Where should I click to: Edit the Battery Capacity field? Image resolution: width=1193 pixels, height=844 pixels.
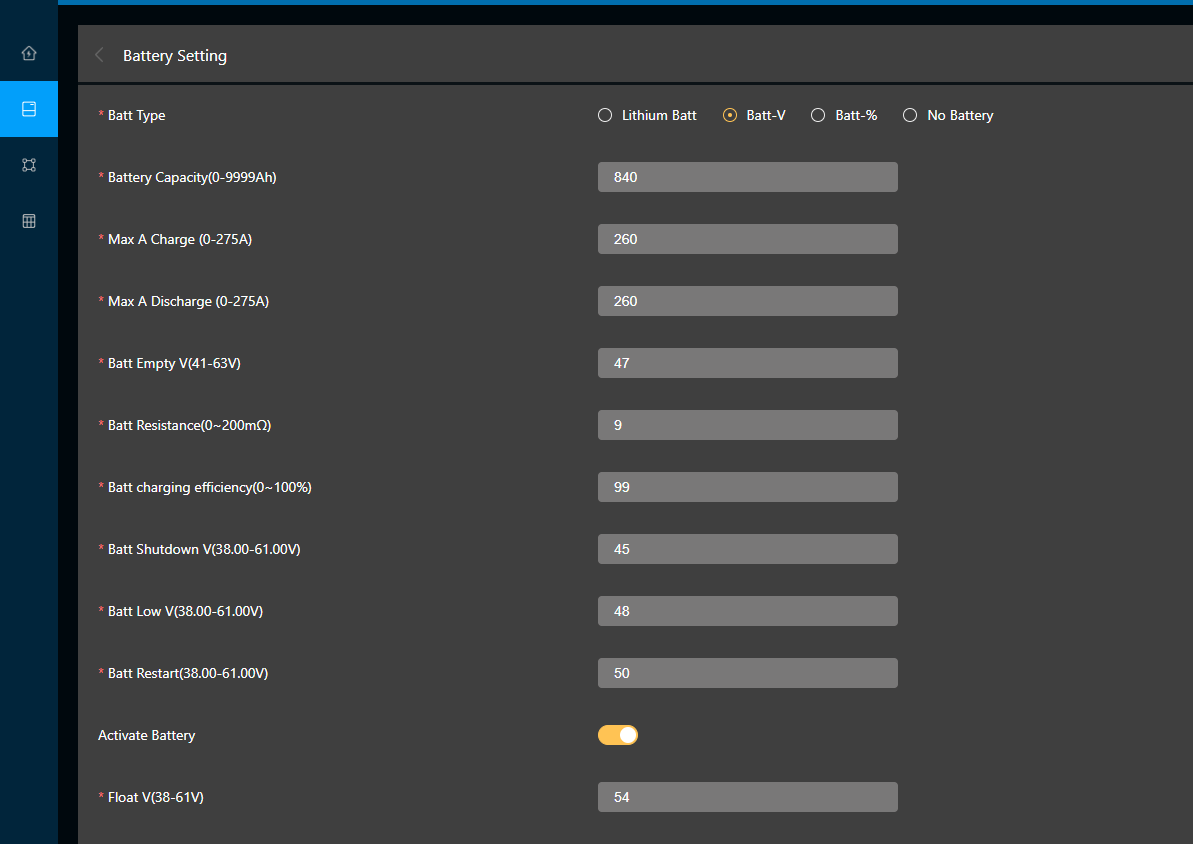point(748,177)
